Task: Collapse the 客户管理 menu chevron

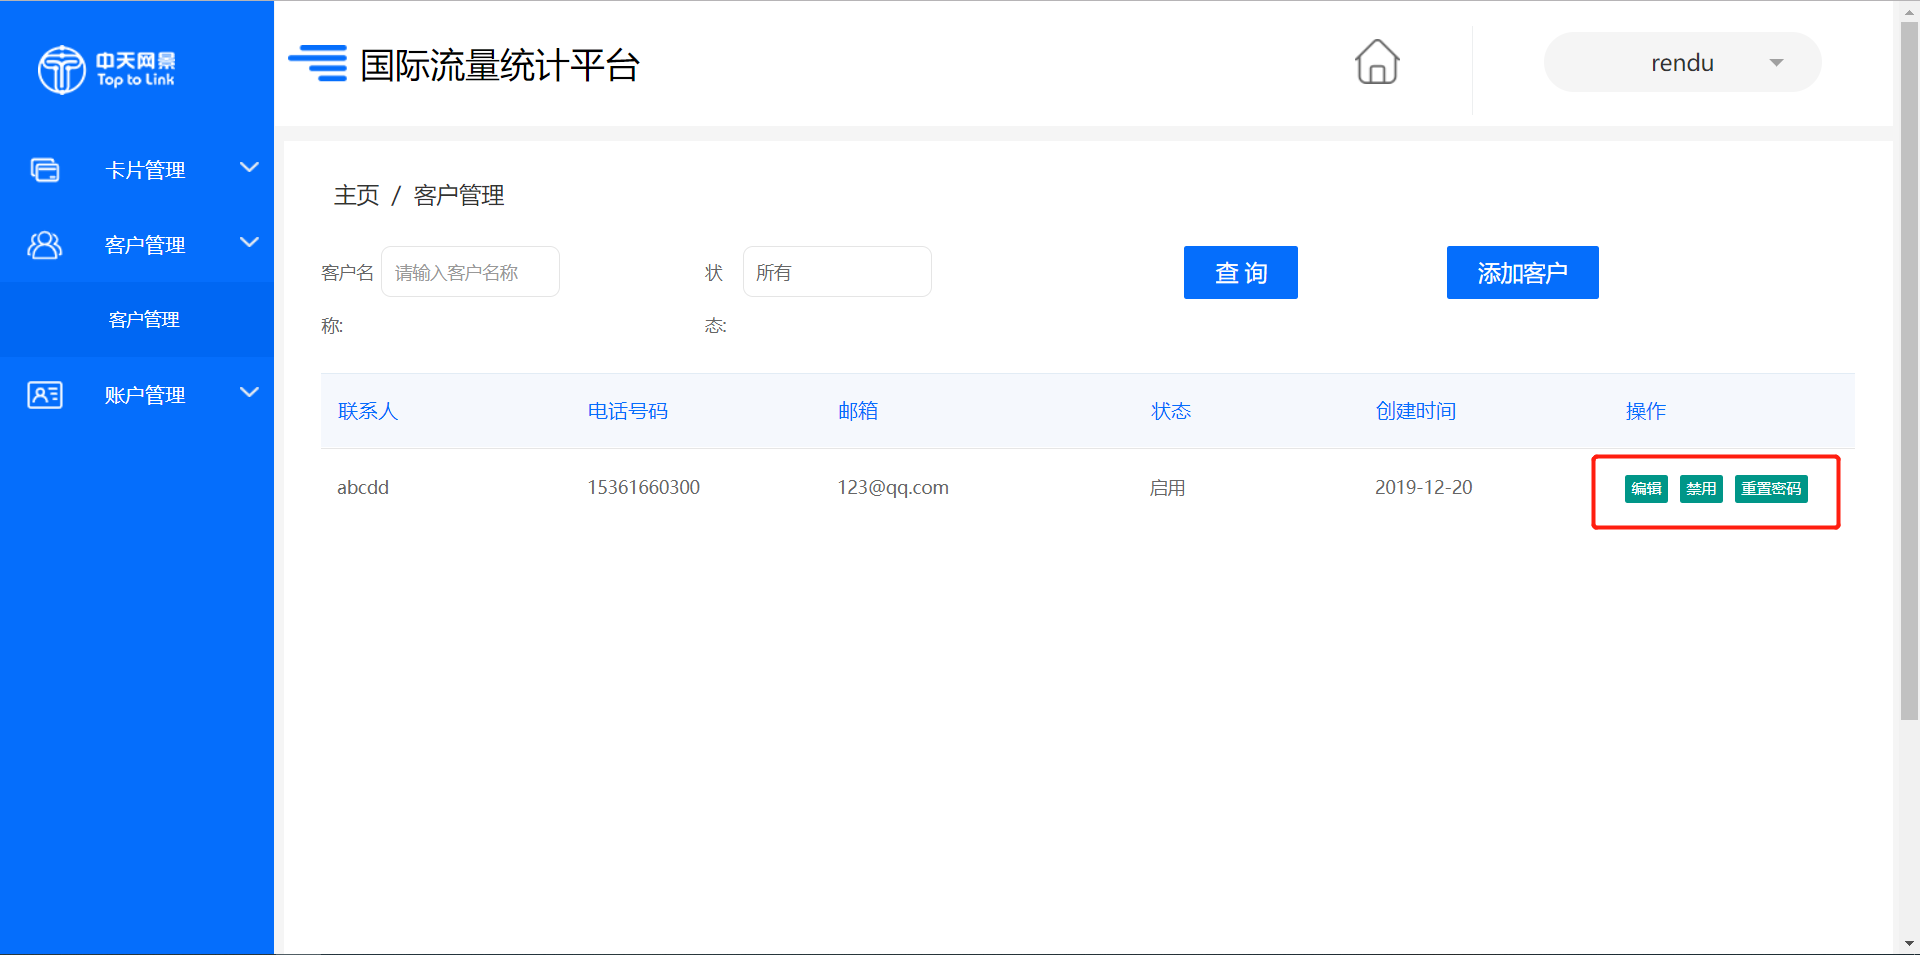Action: 250,242
